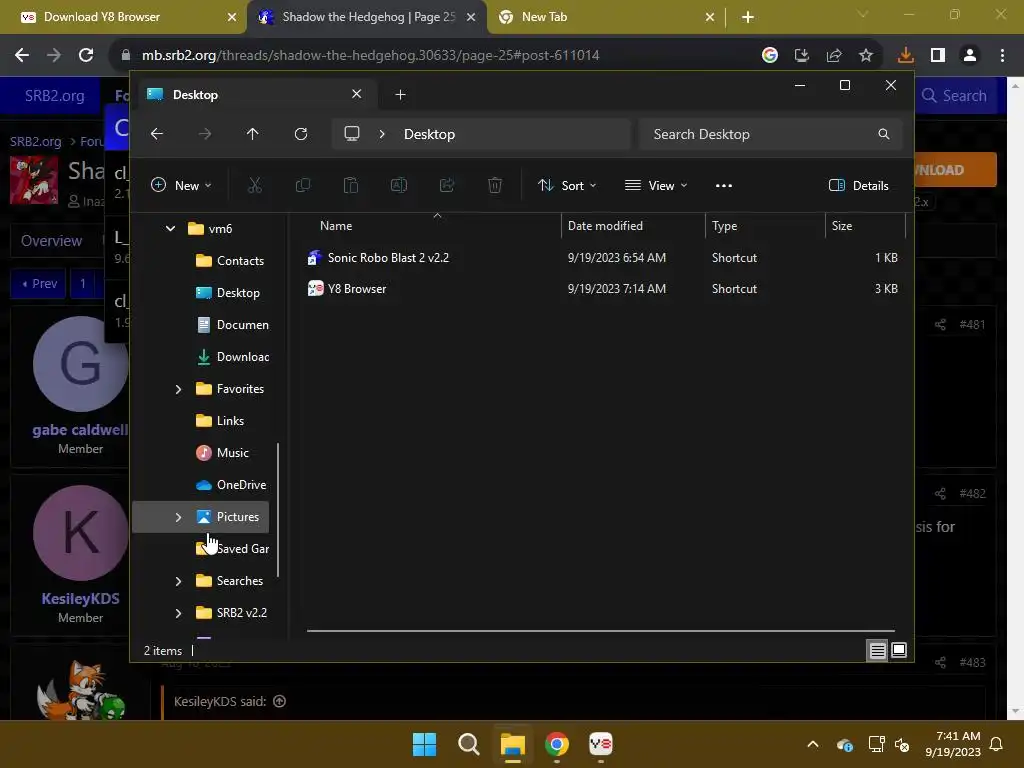Click the Prev page button on forum
The image size is (1024, 768).
pos(39,283)
